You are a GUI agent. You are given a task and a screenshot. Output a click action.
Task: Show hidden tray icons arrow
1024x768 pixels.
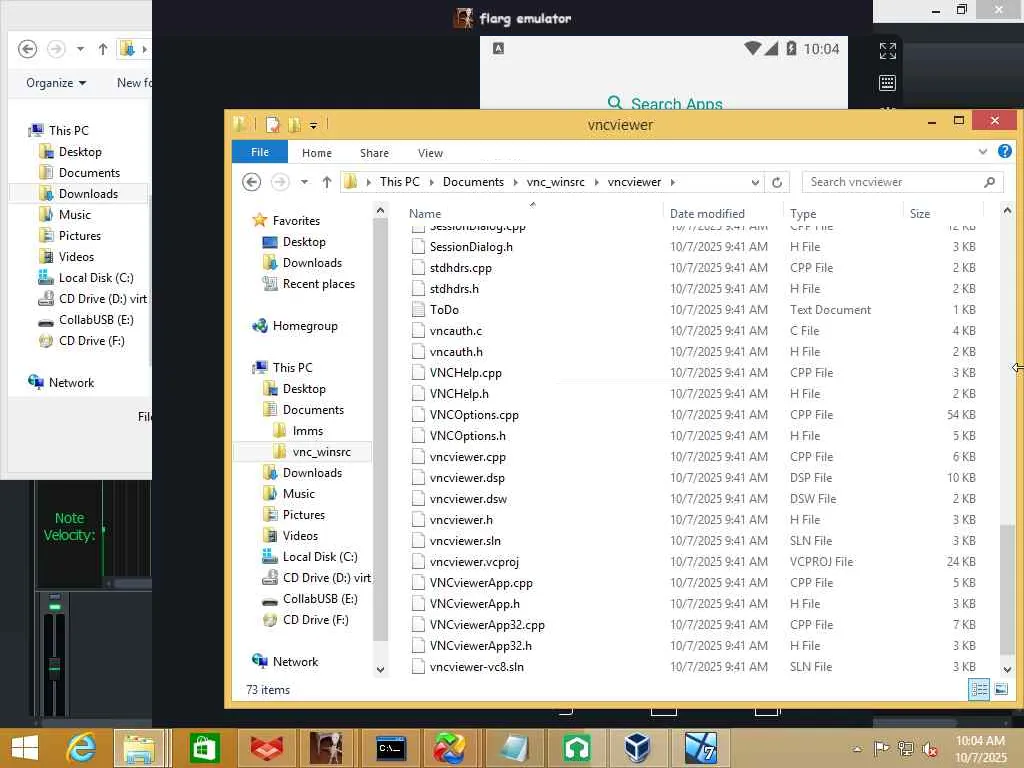point(857,749)
